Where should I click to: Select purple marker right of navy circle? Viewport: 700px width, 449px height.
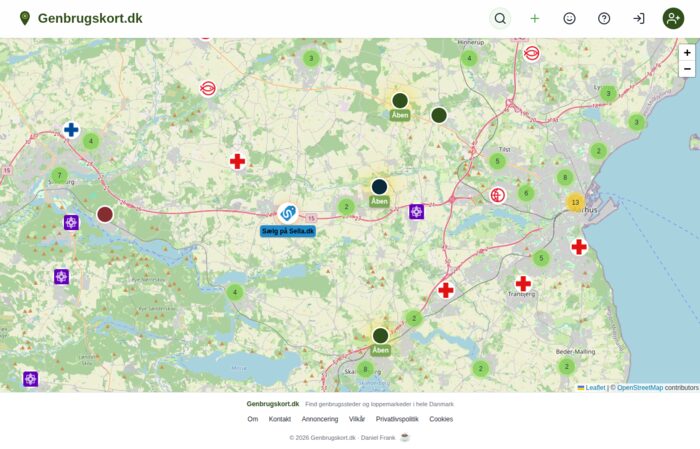coord(416,212)
